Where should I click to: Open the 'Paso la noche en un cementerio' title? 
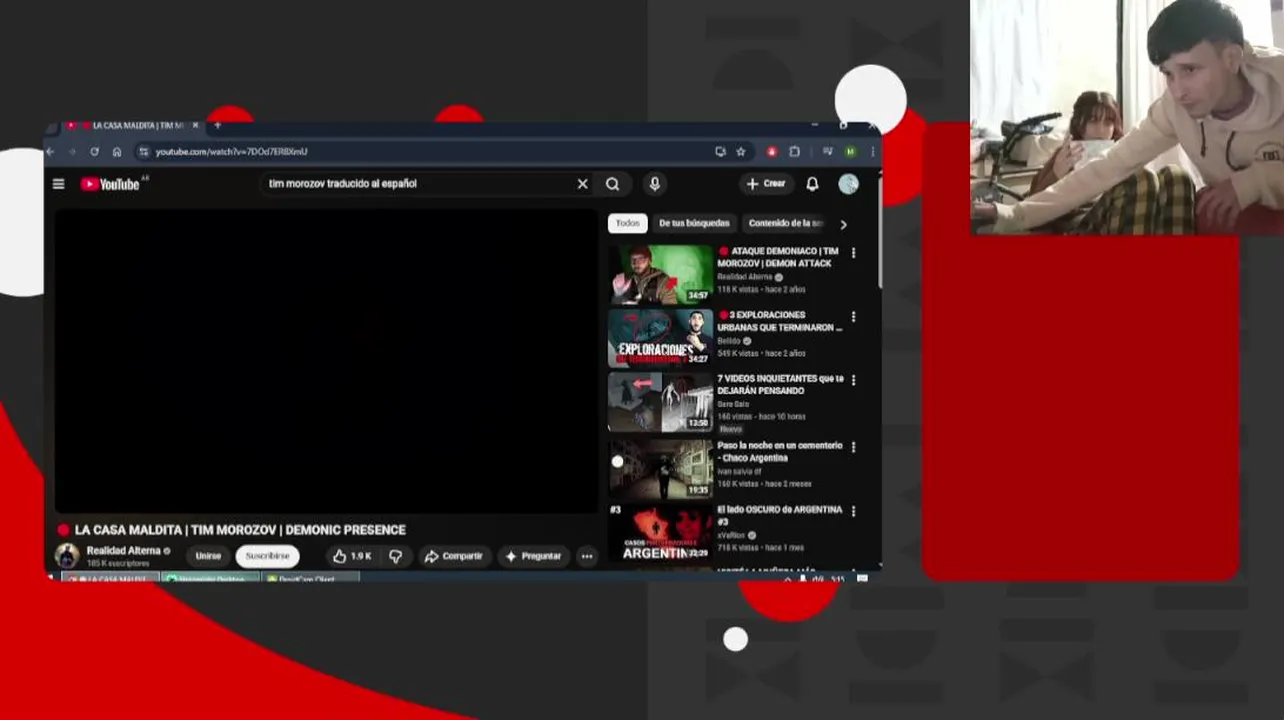pyautogui.click(x=780, y=452)
